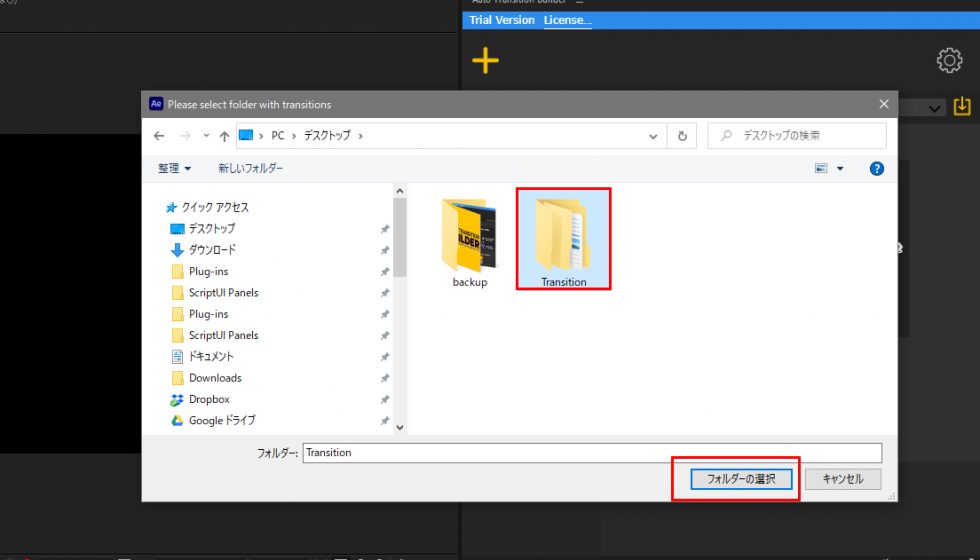Click the yellow plus add-transition icon
This screenshot has height=560, width=980.
tap(485, 61)
